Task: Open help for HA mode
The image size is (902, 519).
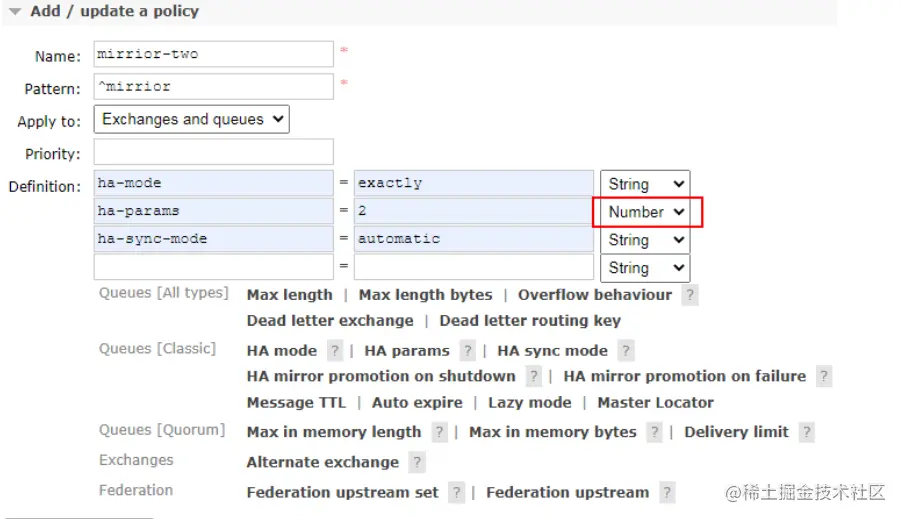Action: coord(335,351)
